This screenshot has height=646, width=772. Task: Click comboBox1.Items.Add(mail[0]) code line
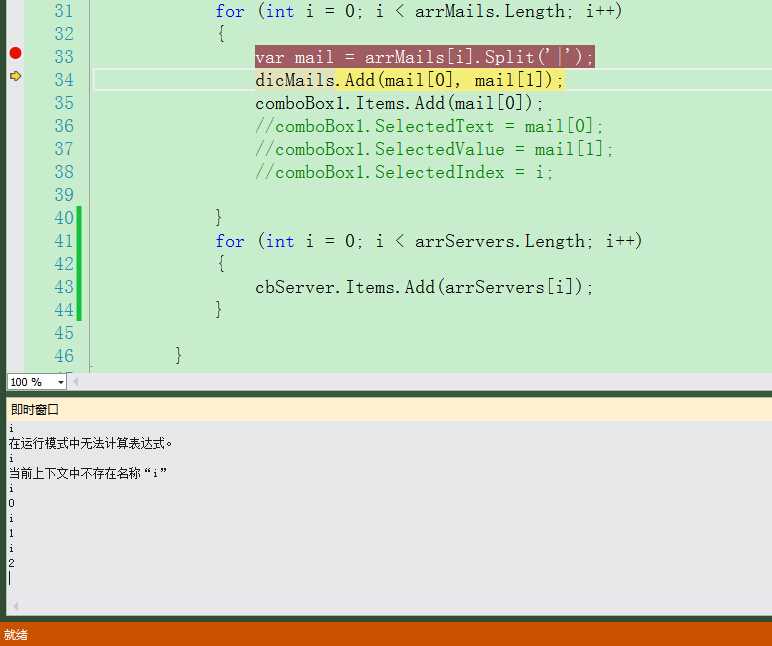[399, 103]
